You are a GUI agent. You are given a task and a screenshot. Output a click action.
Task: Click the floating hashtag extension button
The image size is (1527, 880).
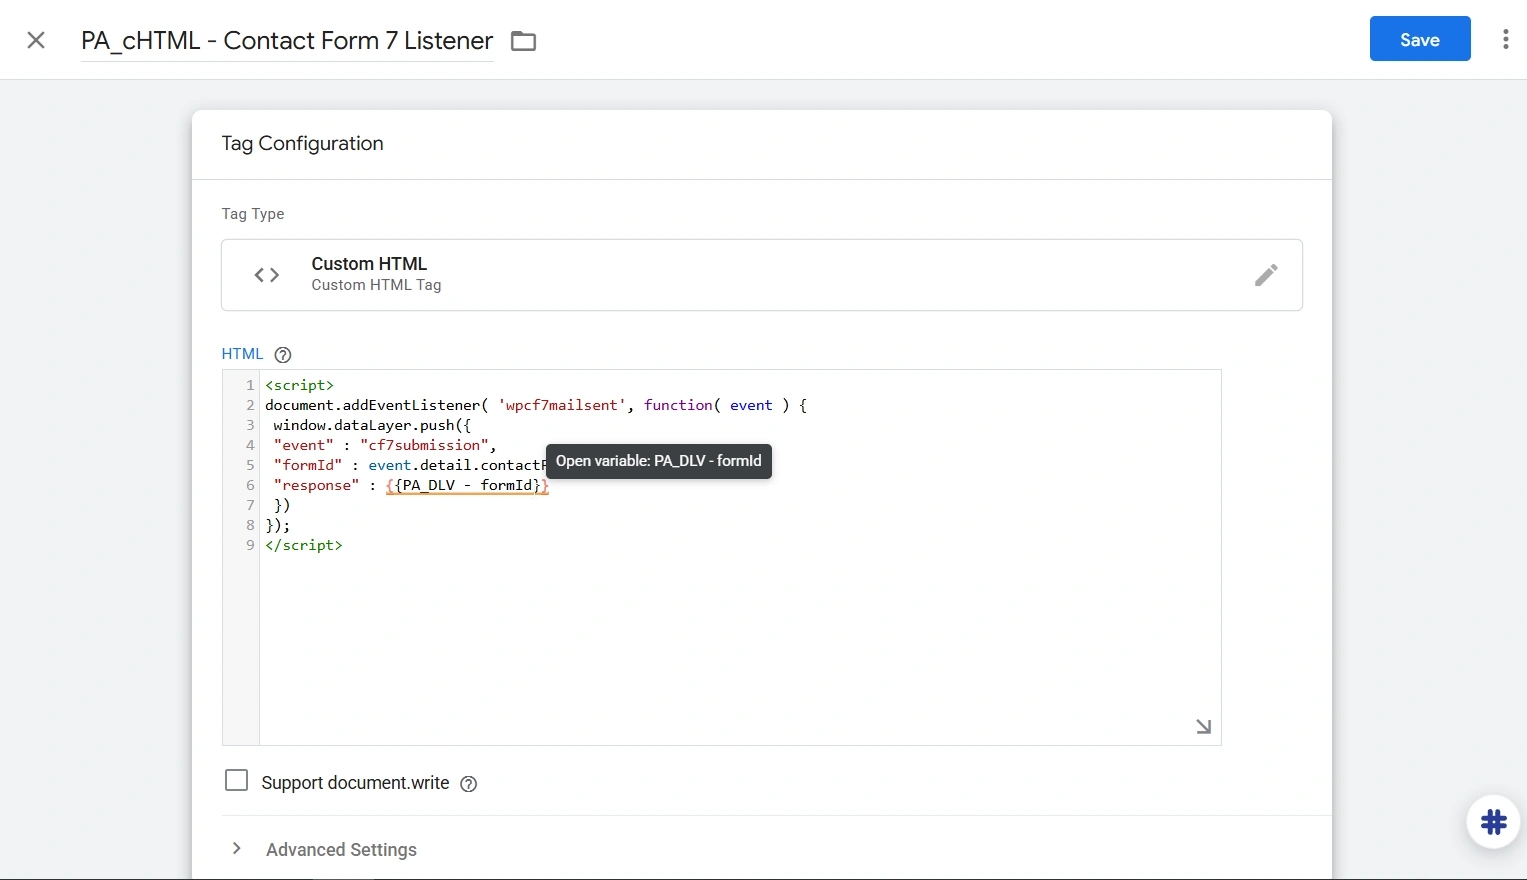click(x=1493, y=822)
